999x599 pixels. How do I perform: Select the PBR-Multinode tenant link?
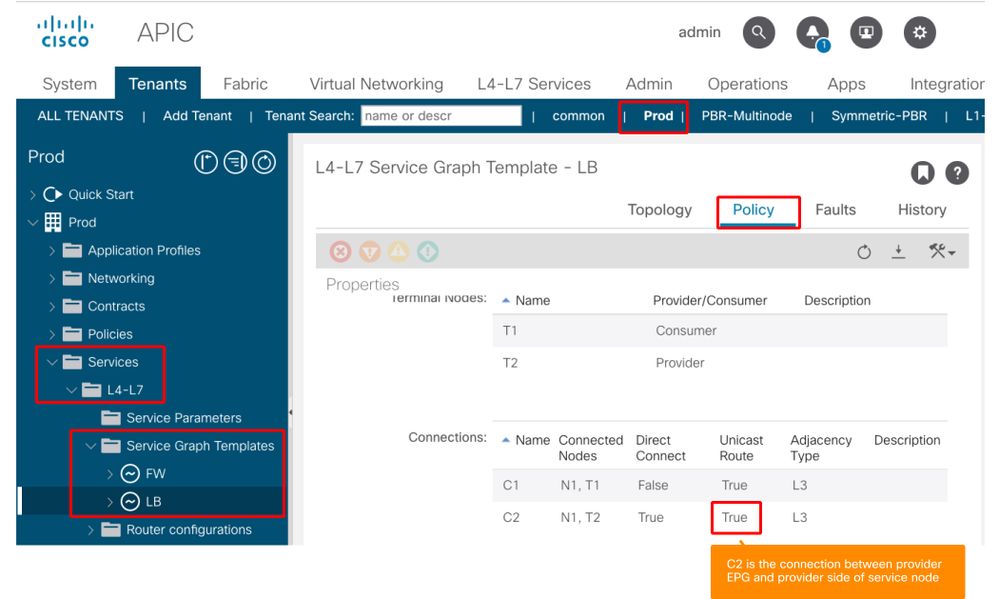(x=747, y=116)
